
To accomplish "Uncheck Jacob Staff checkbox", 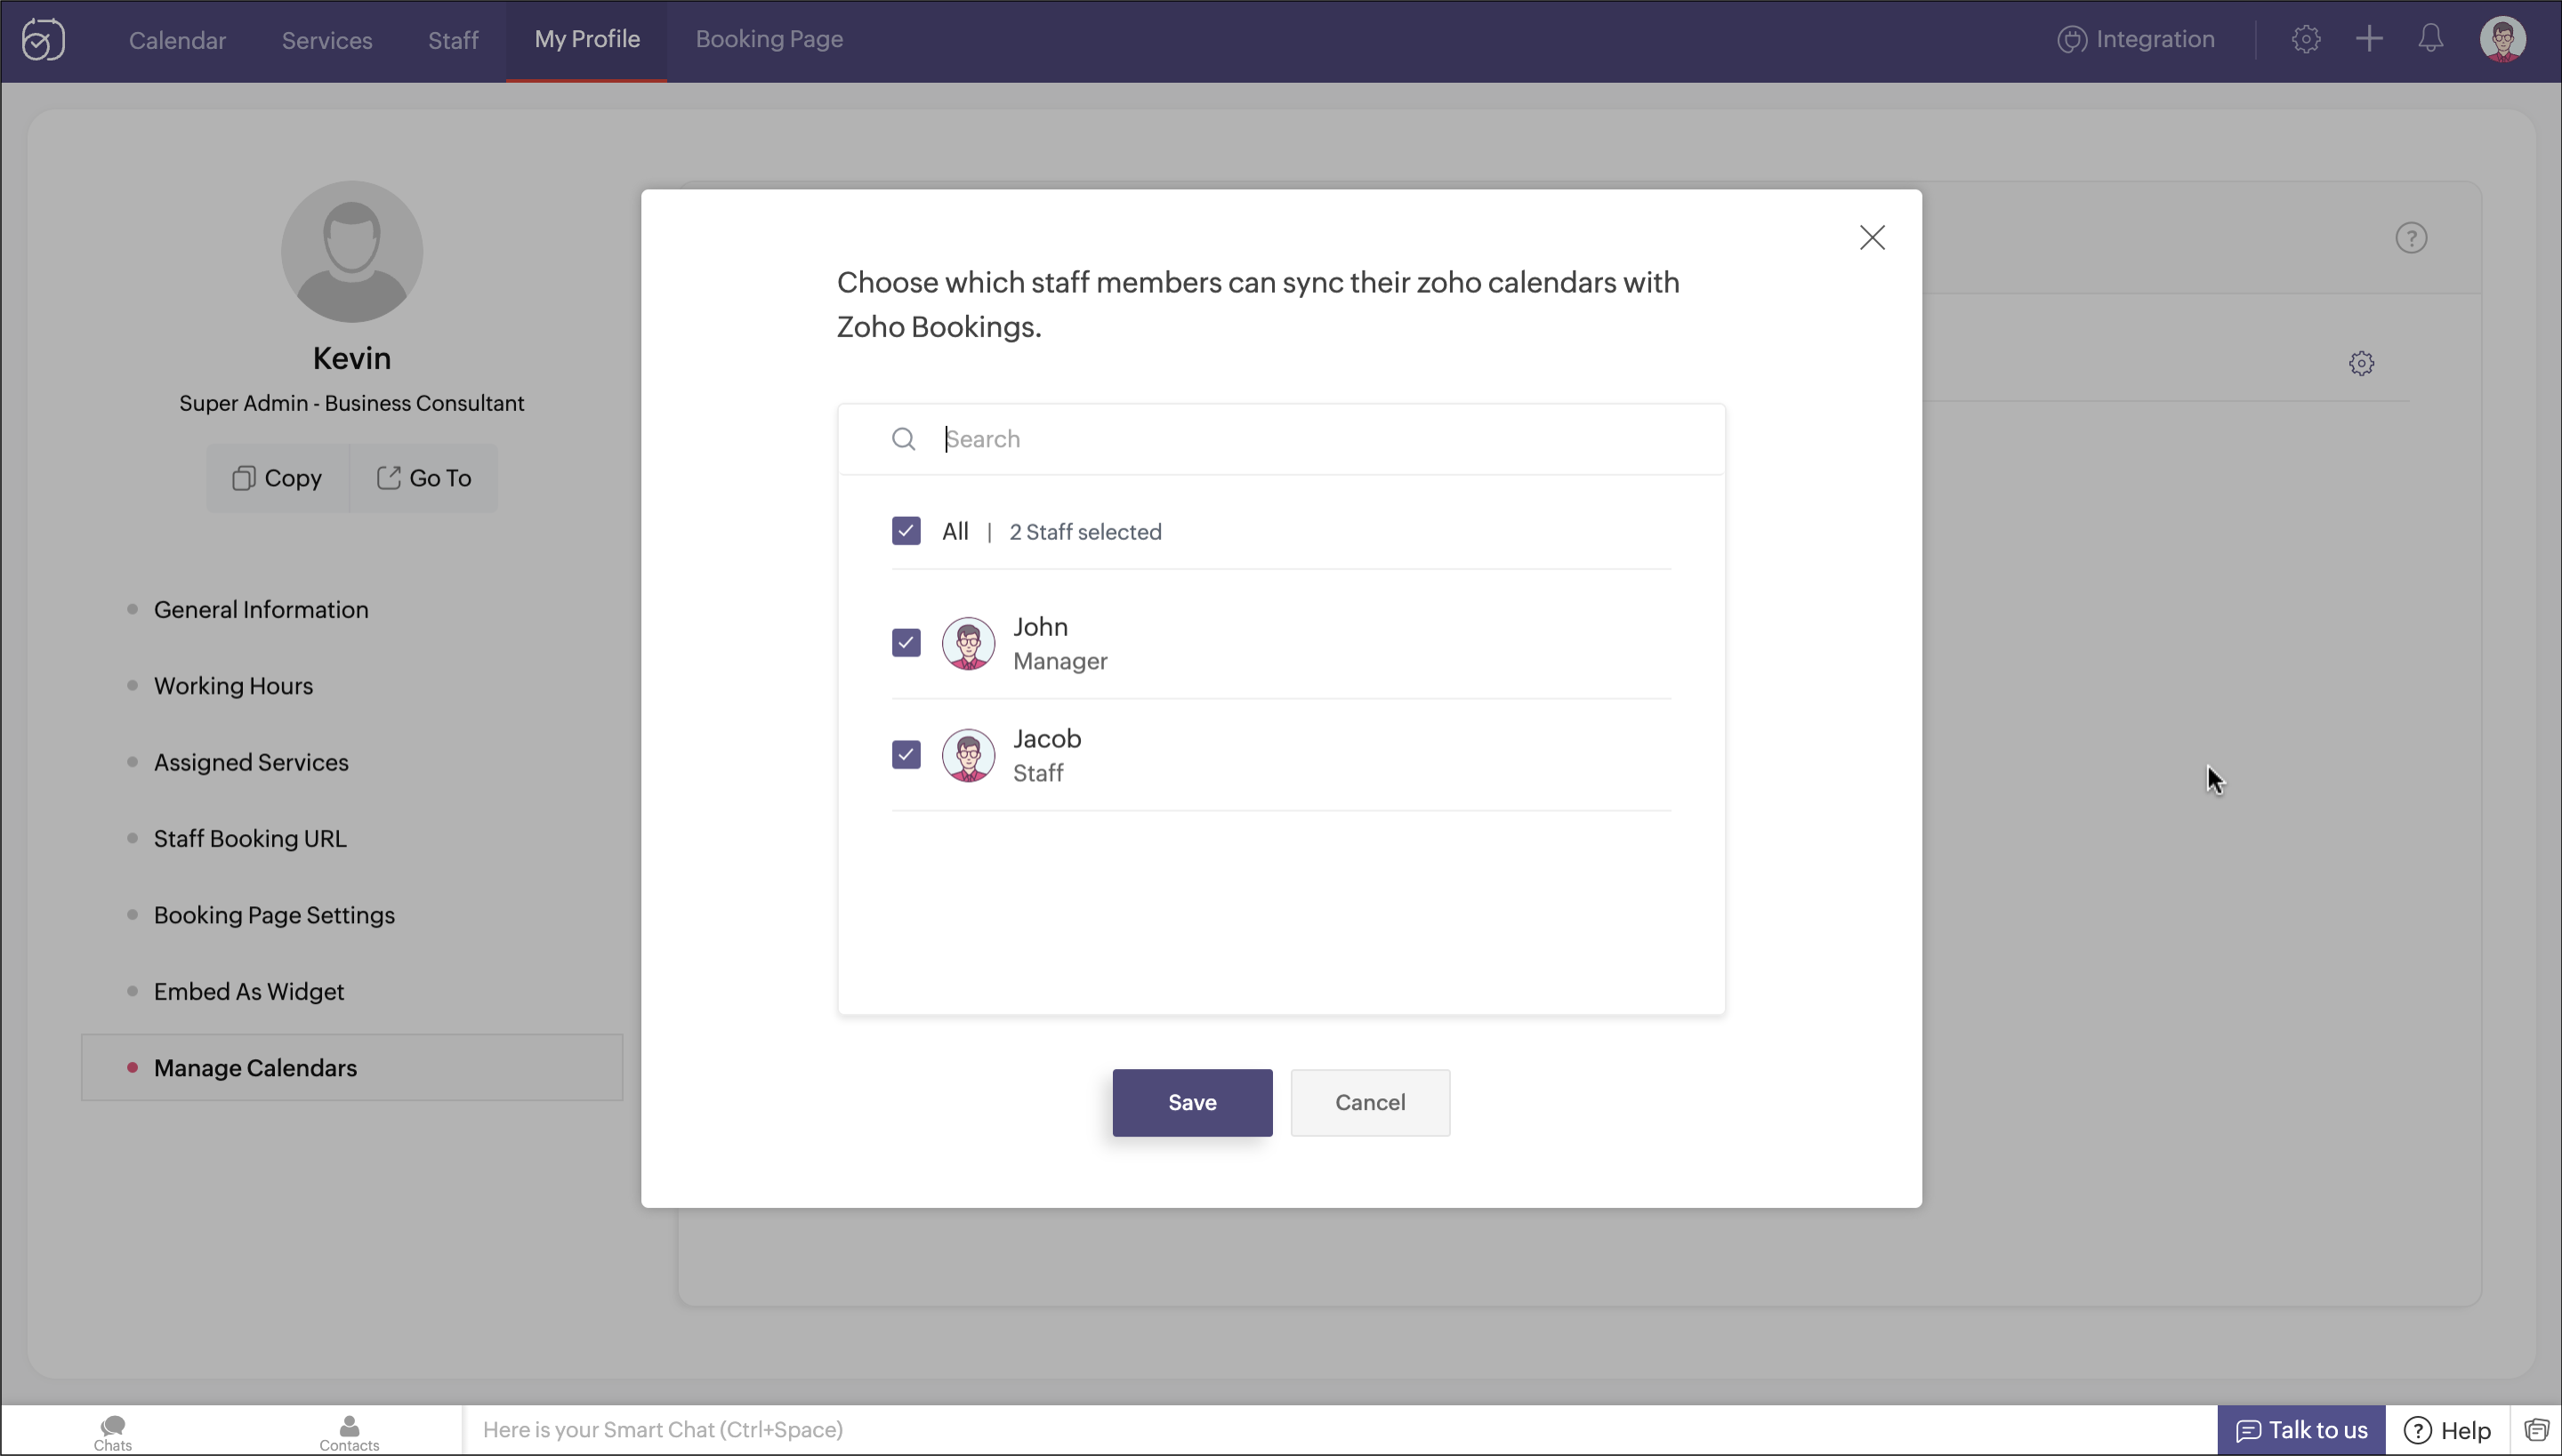I will point(906,755).
